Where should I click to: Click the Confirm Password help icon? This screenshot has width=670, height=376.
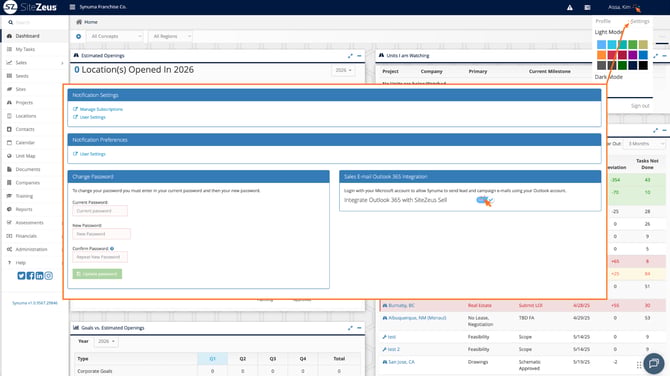pyautogui.click(x=112, y=248)
